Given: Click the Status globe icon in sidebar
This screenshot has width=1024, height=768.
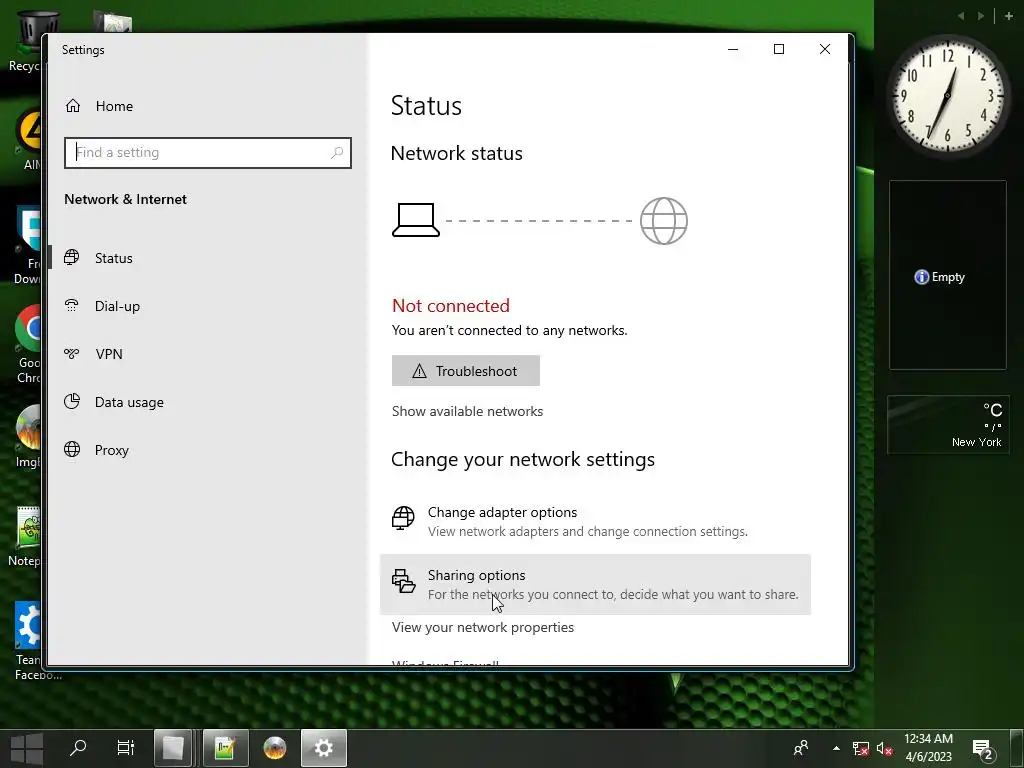Looking at the screenshot, I should point(72,257).
